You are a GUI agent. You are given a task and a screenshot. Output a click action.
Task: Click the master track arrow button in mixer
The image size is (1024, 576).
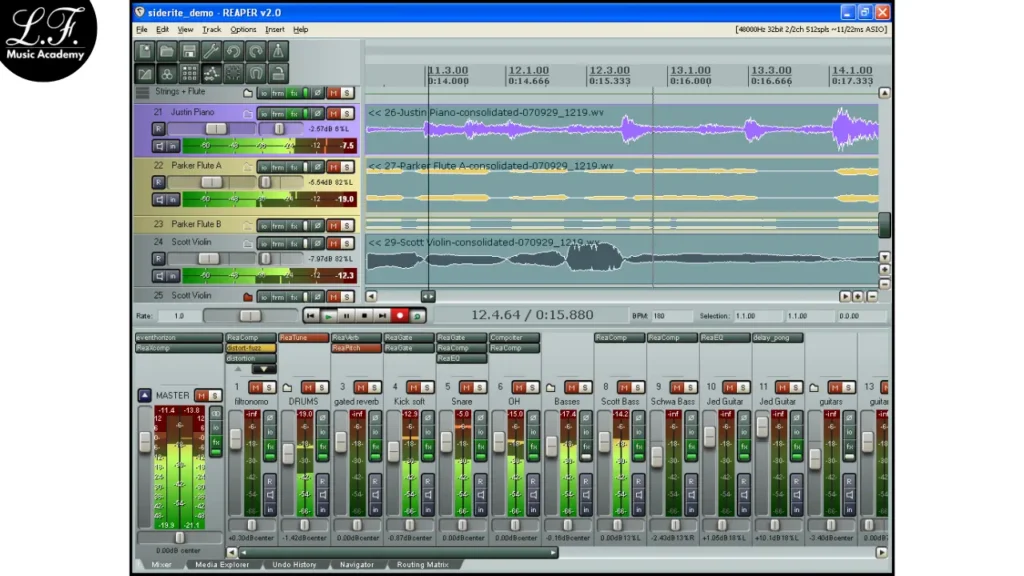pos(144,396)
